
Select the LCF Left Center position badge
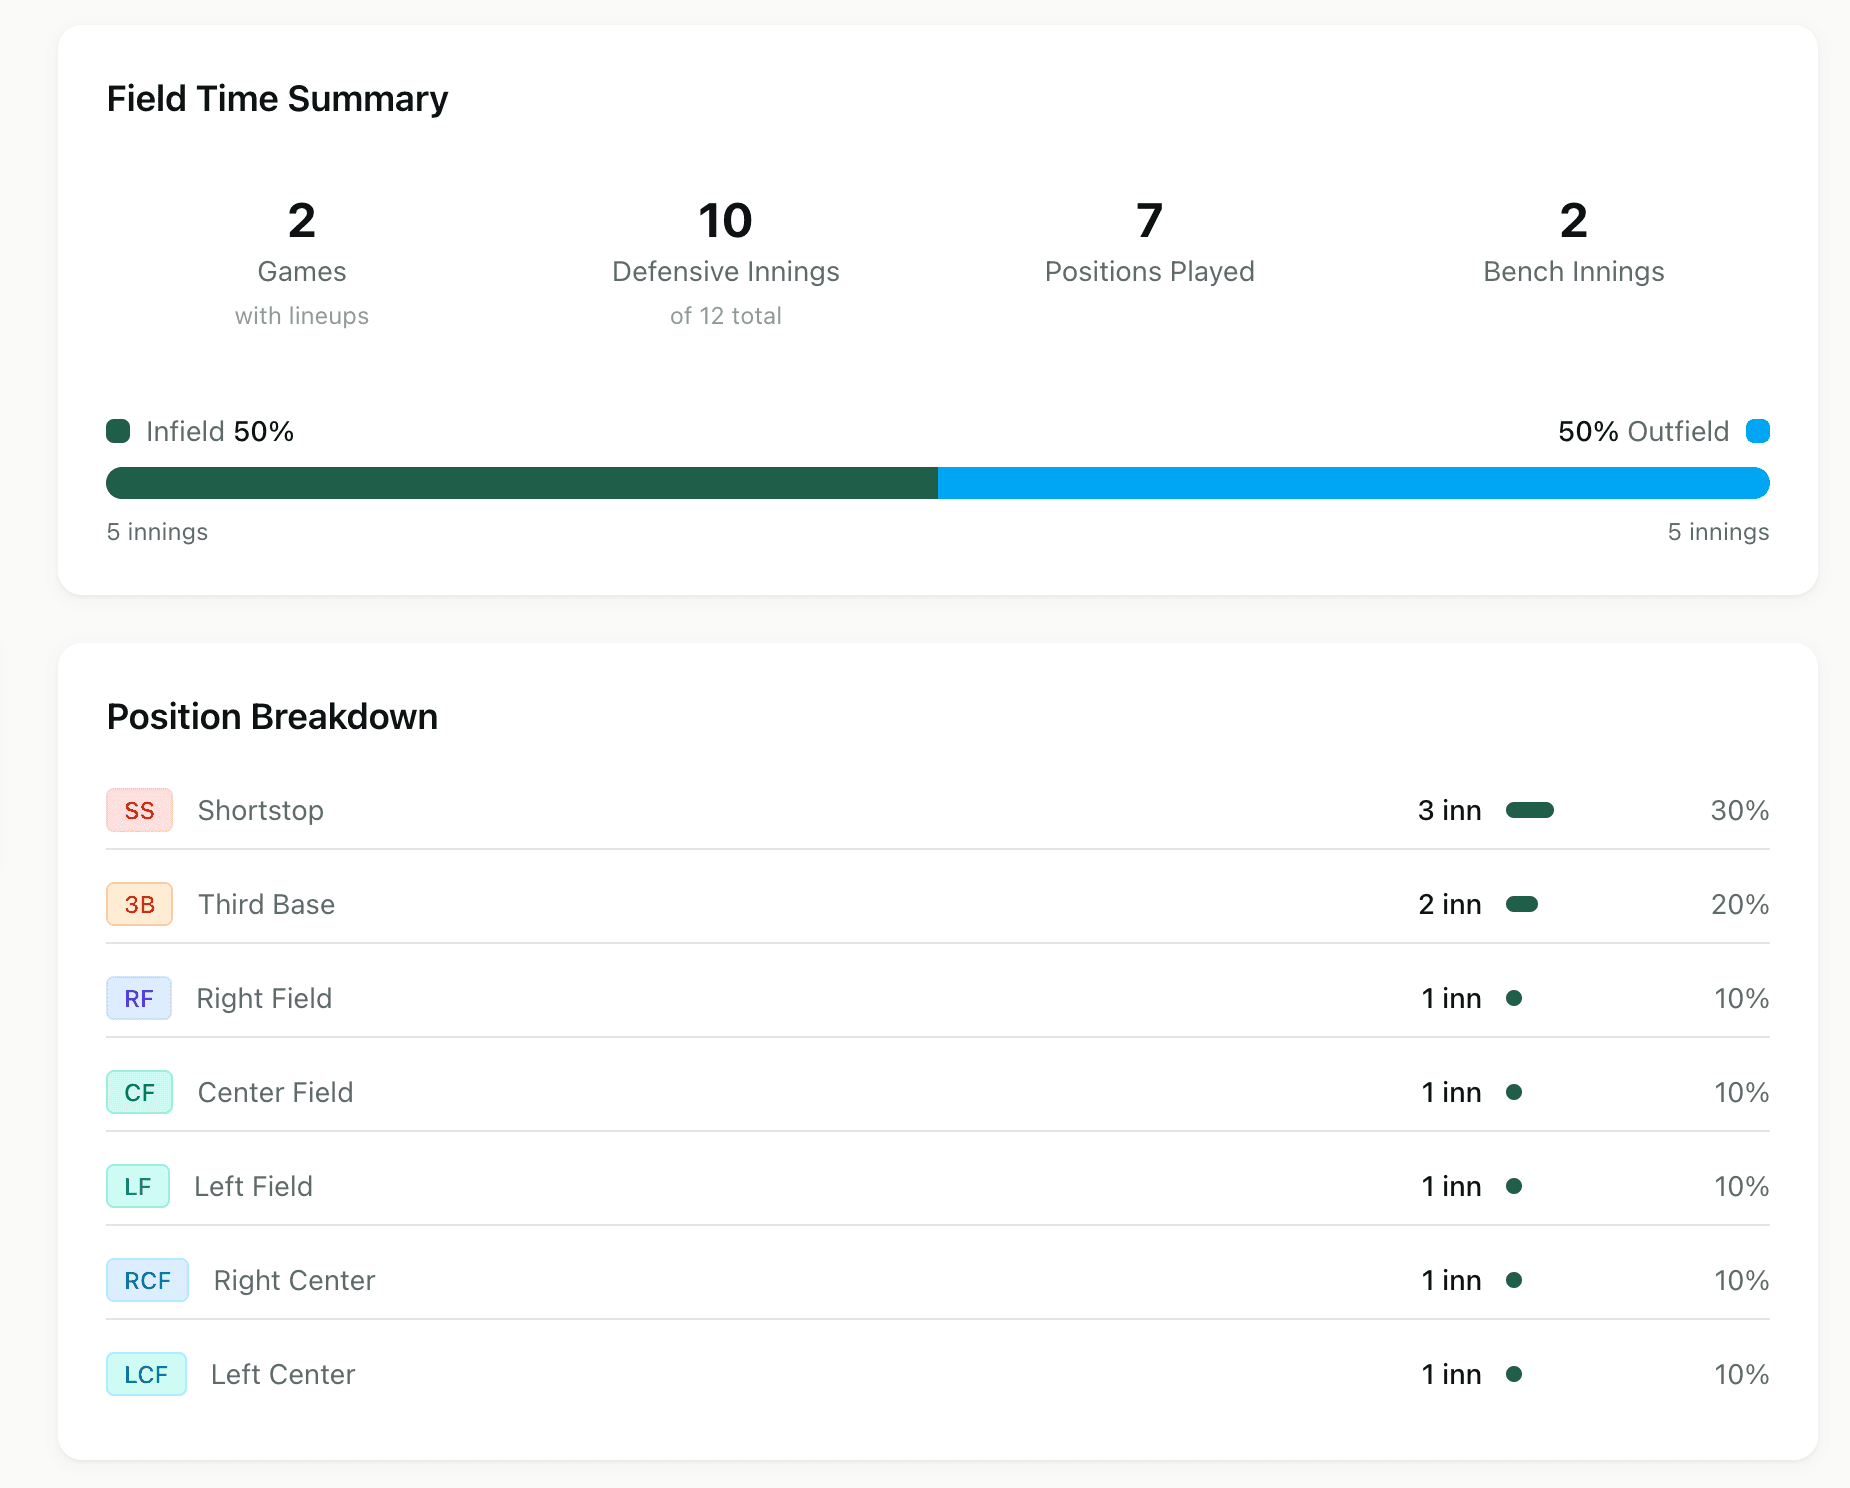(x=146, y=1373)
